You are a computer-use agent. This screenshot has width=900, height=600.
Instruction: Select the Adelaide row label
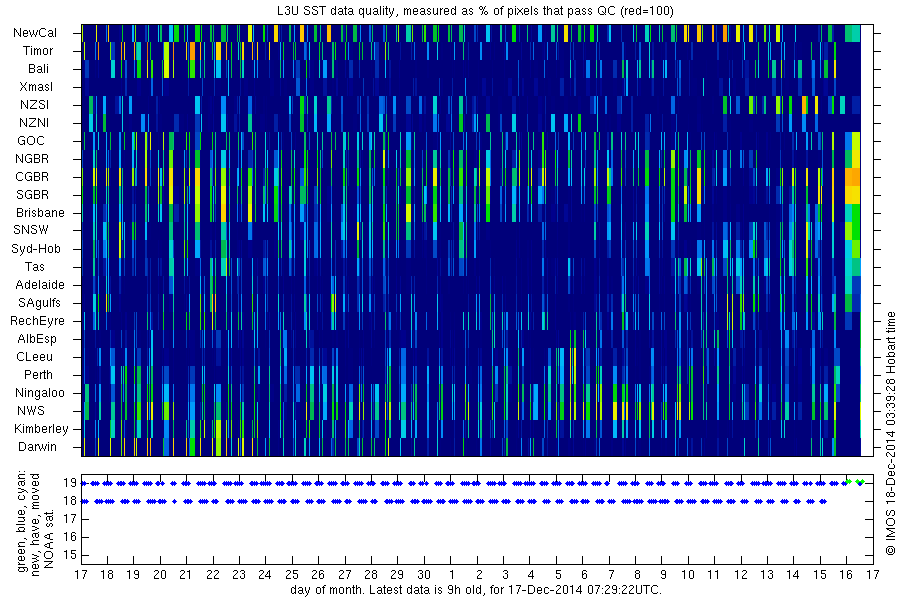coord(40,284)
